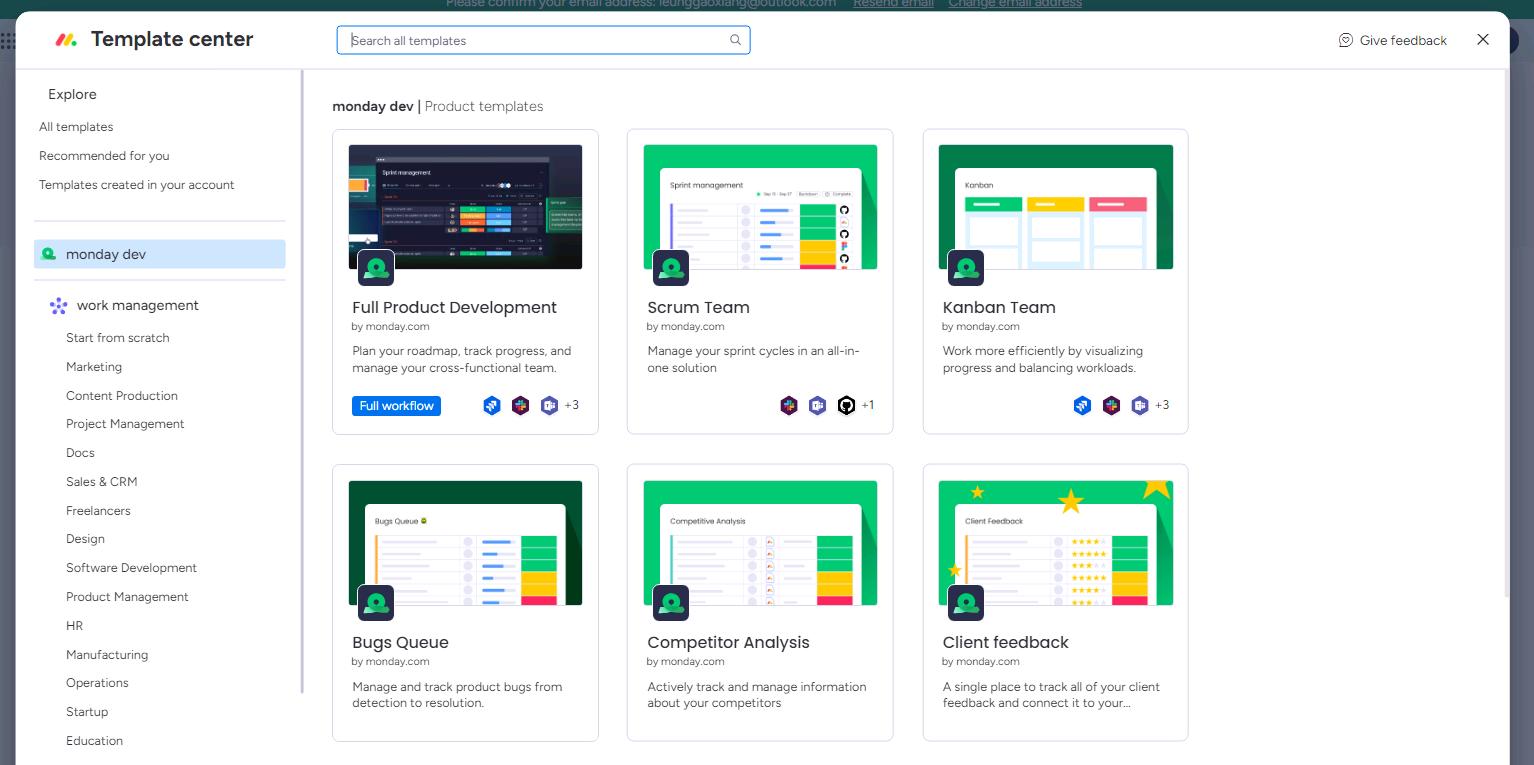Show the +1 integrations on Scrum Team
The width and height of the screenshot is (1534, 765).
click(x=868, y=405)
